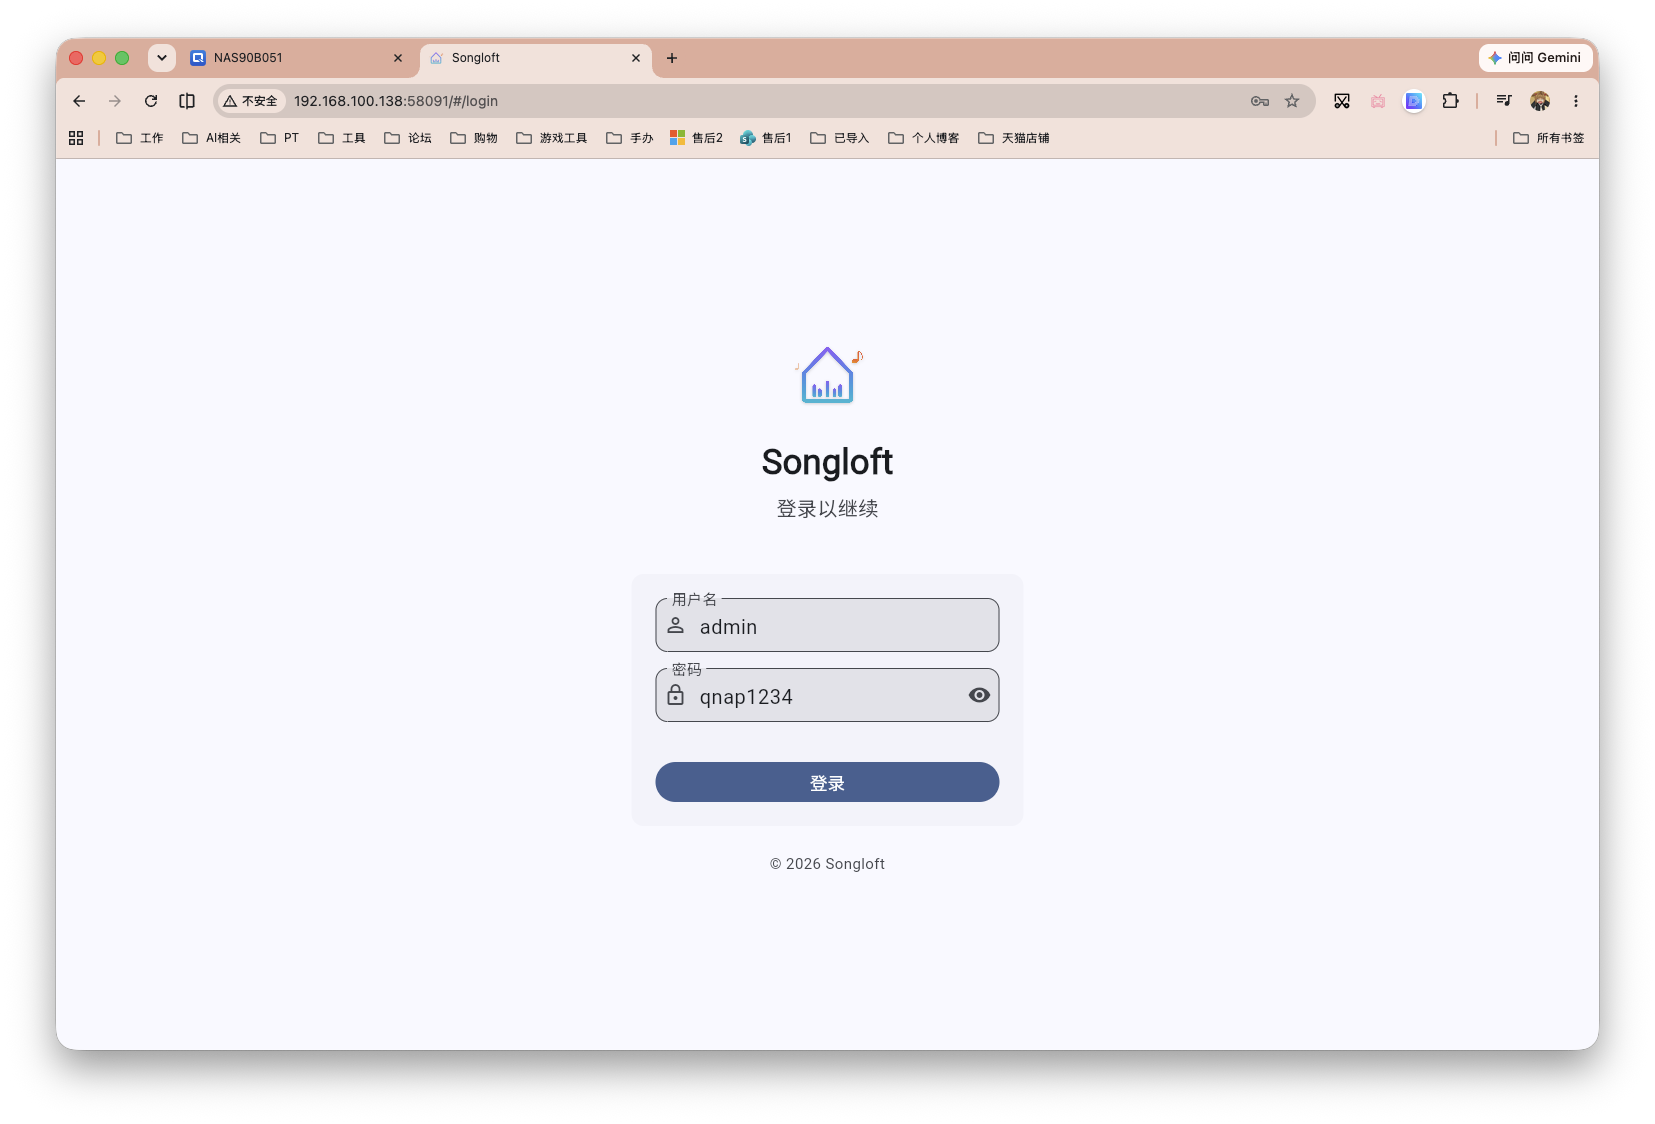The width and height of the screenshot is (1655, 1124).
Task: Open the apps grid shortcut
Action: click(x=76, y=138)
